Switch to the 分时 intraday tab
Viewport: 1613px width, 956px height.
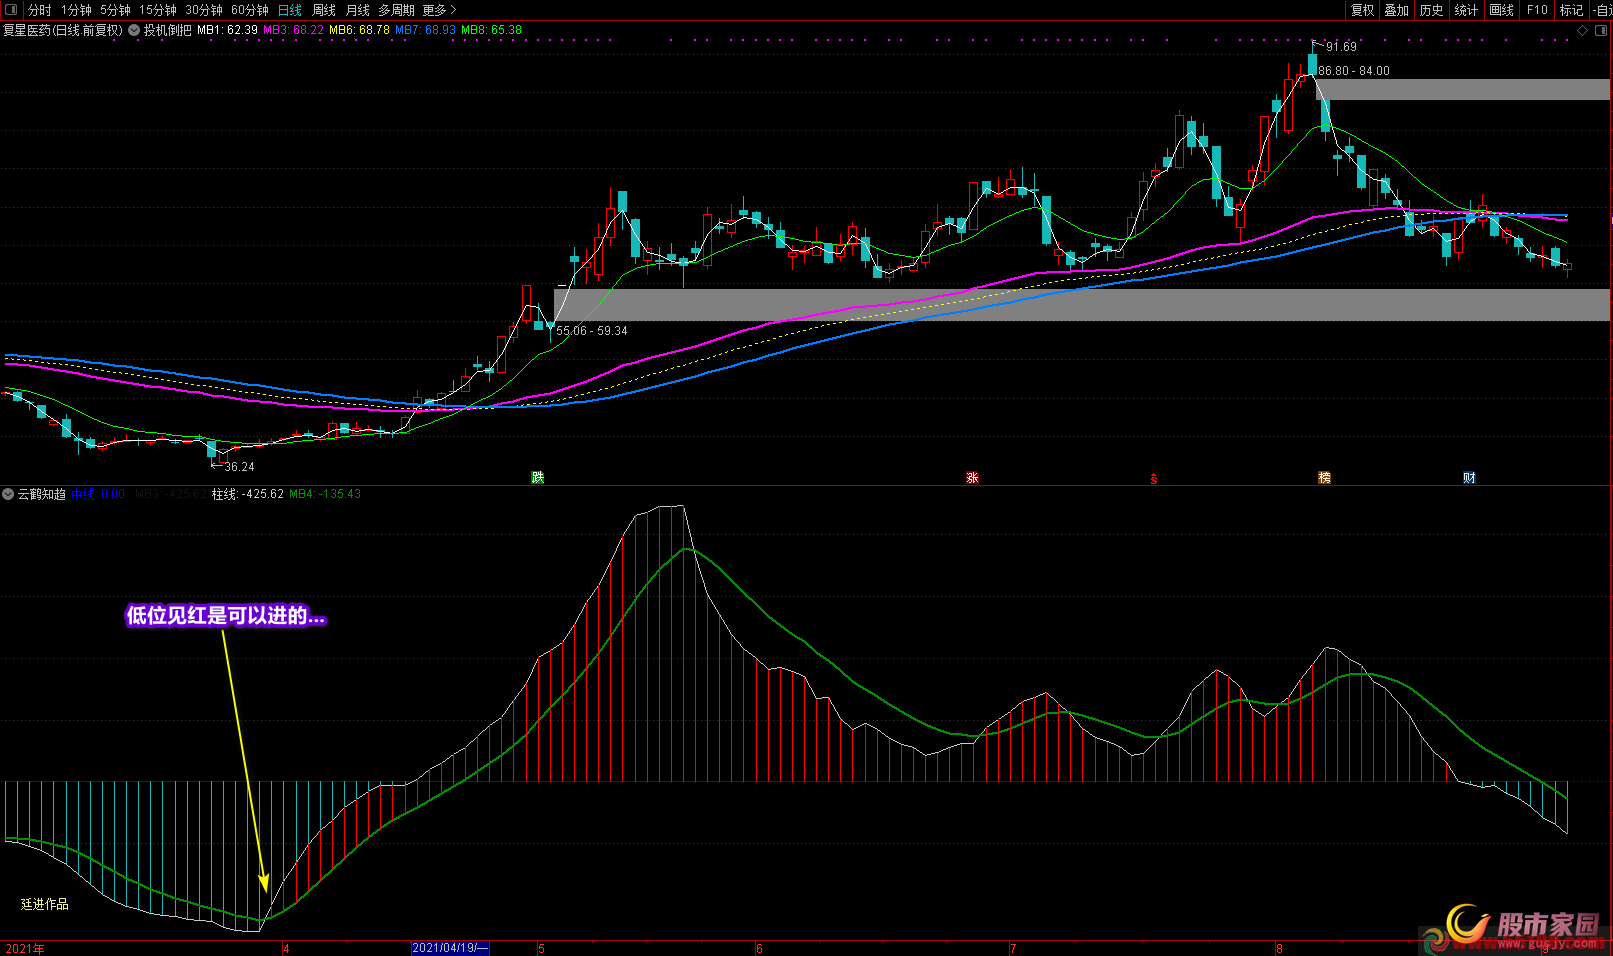coord(39,10)
